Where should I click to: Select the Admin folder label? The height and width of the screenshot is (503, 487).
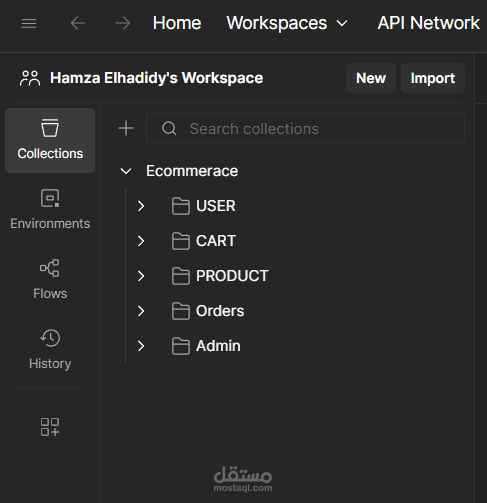218,346
